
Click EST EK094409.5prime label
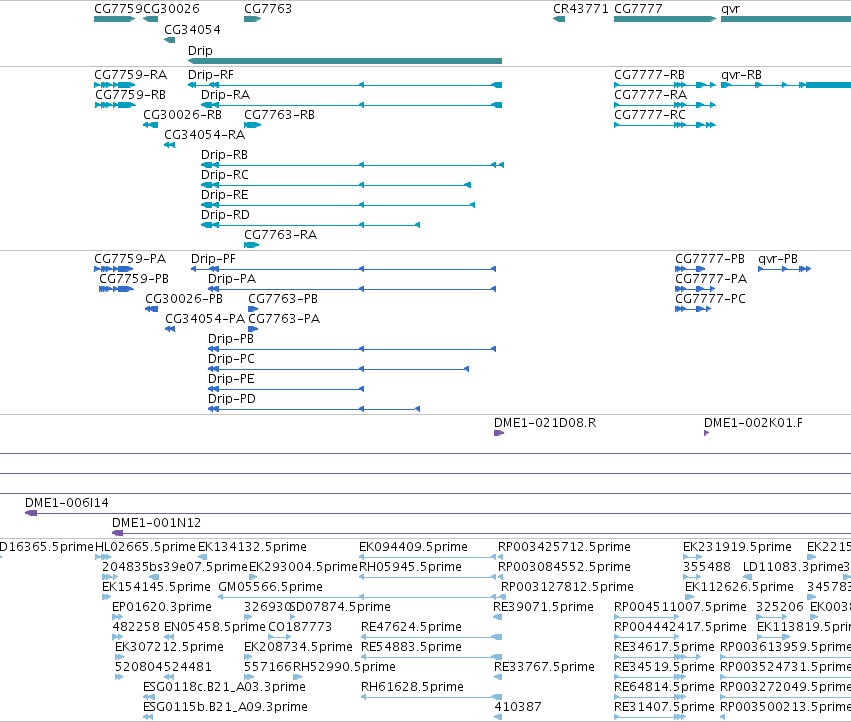[413, 547]
